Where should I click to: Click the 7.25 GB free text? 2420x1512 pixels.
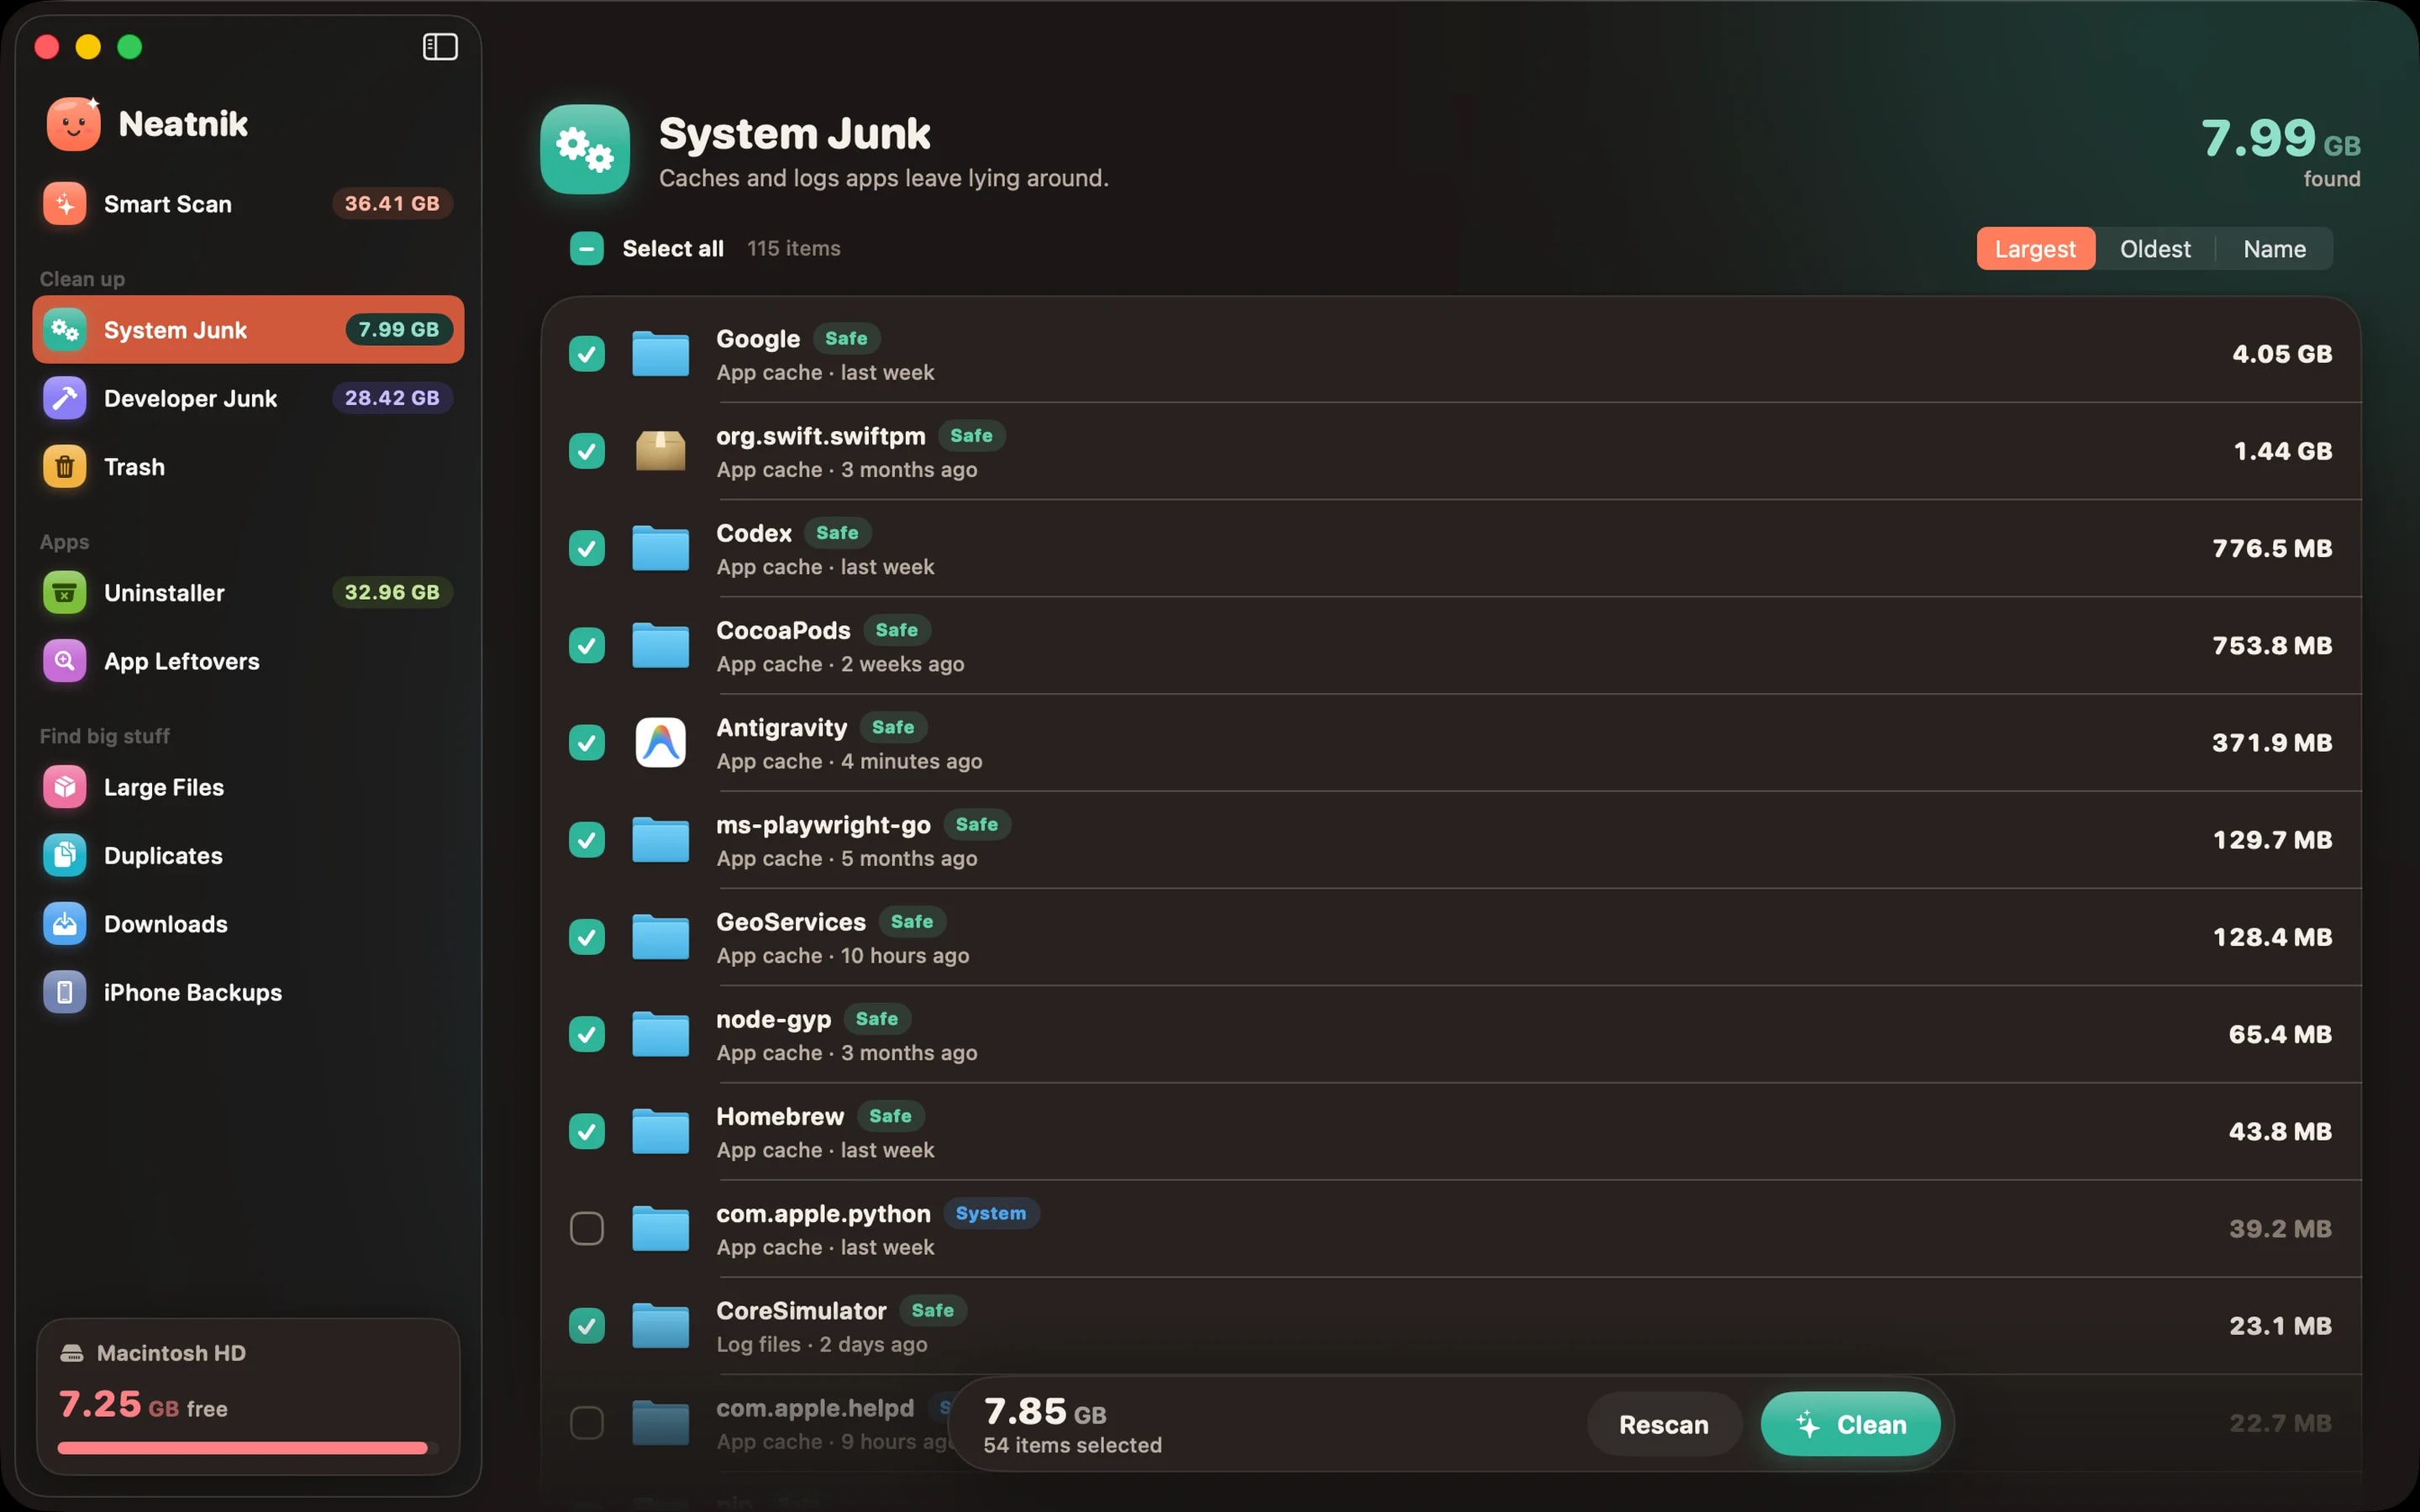click(x=143, y=1405)
